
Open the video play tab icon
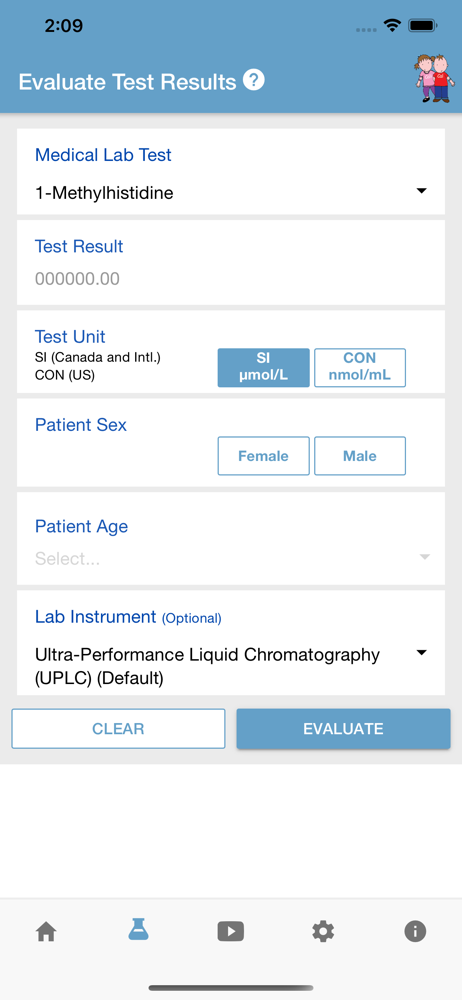tap(230, 932)
